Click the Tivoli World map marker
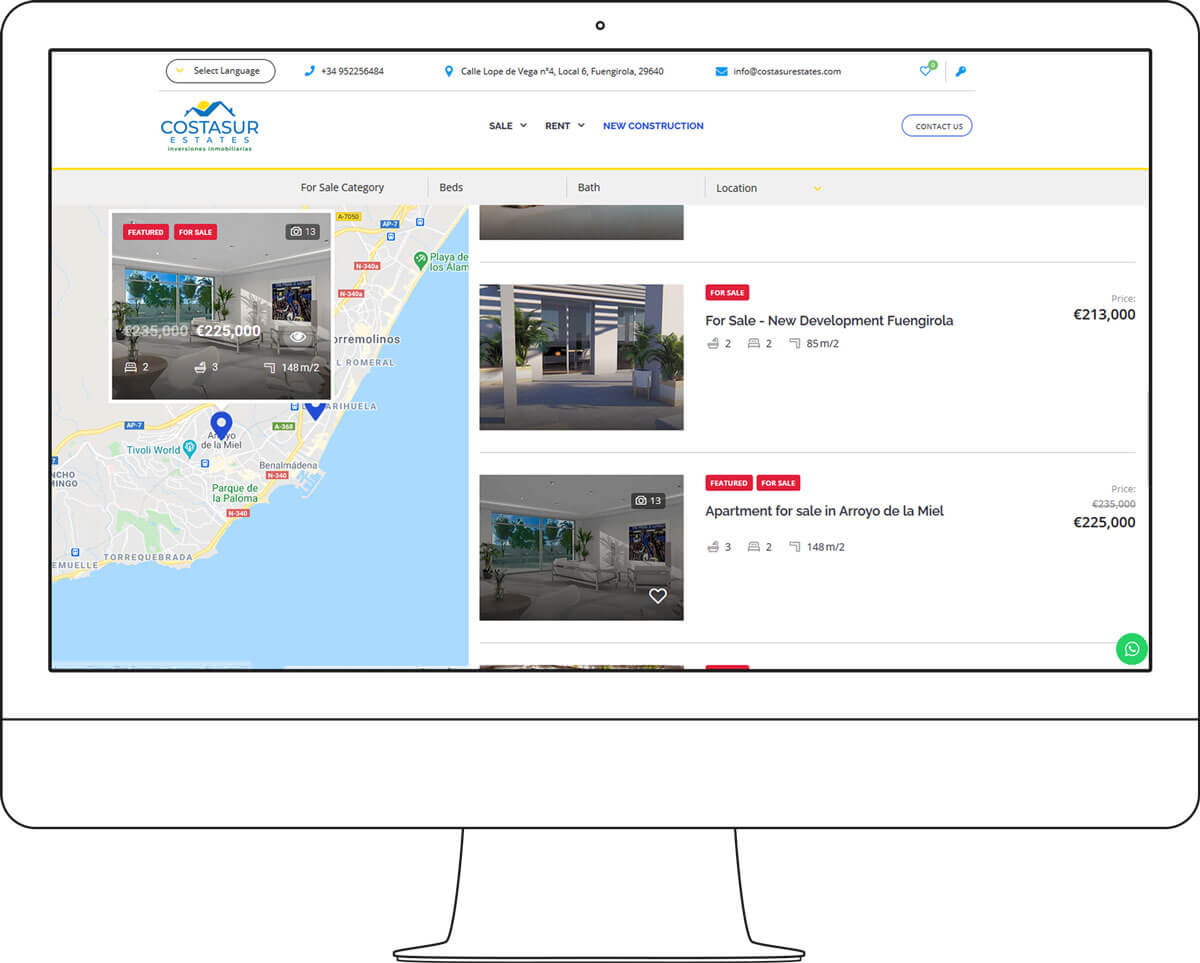The height and width of the screenshot is (963, 1200). click(x=189, y=450)
